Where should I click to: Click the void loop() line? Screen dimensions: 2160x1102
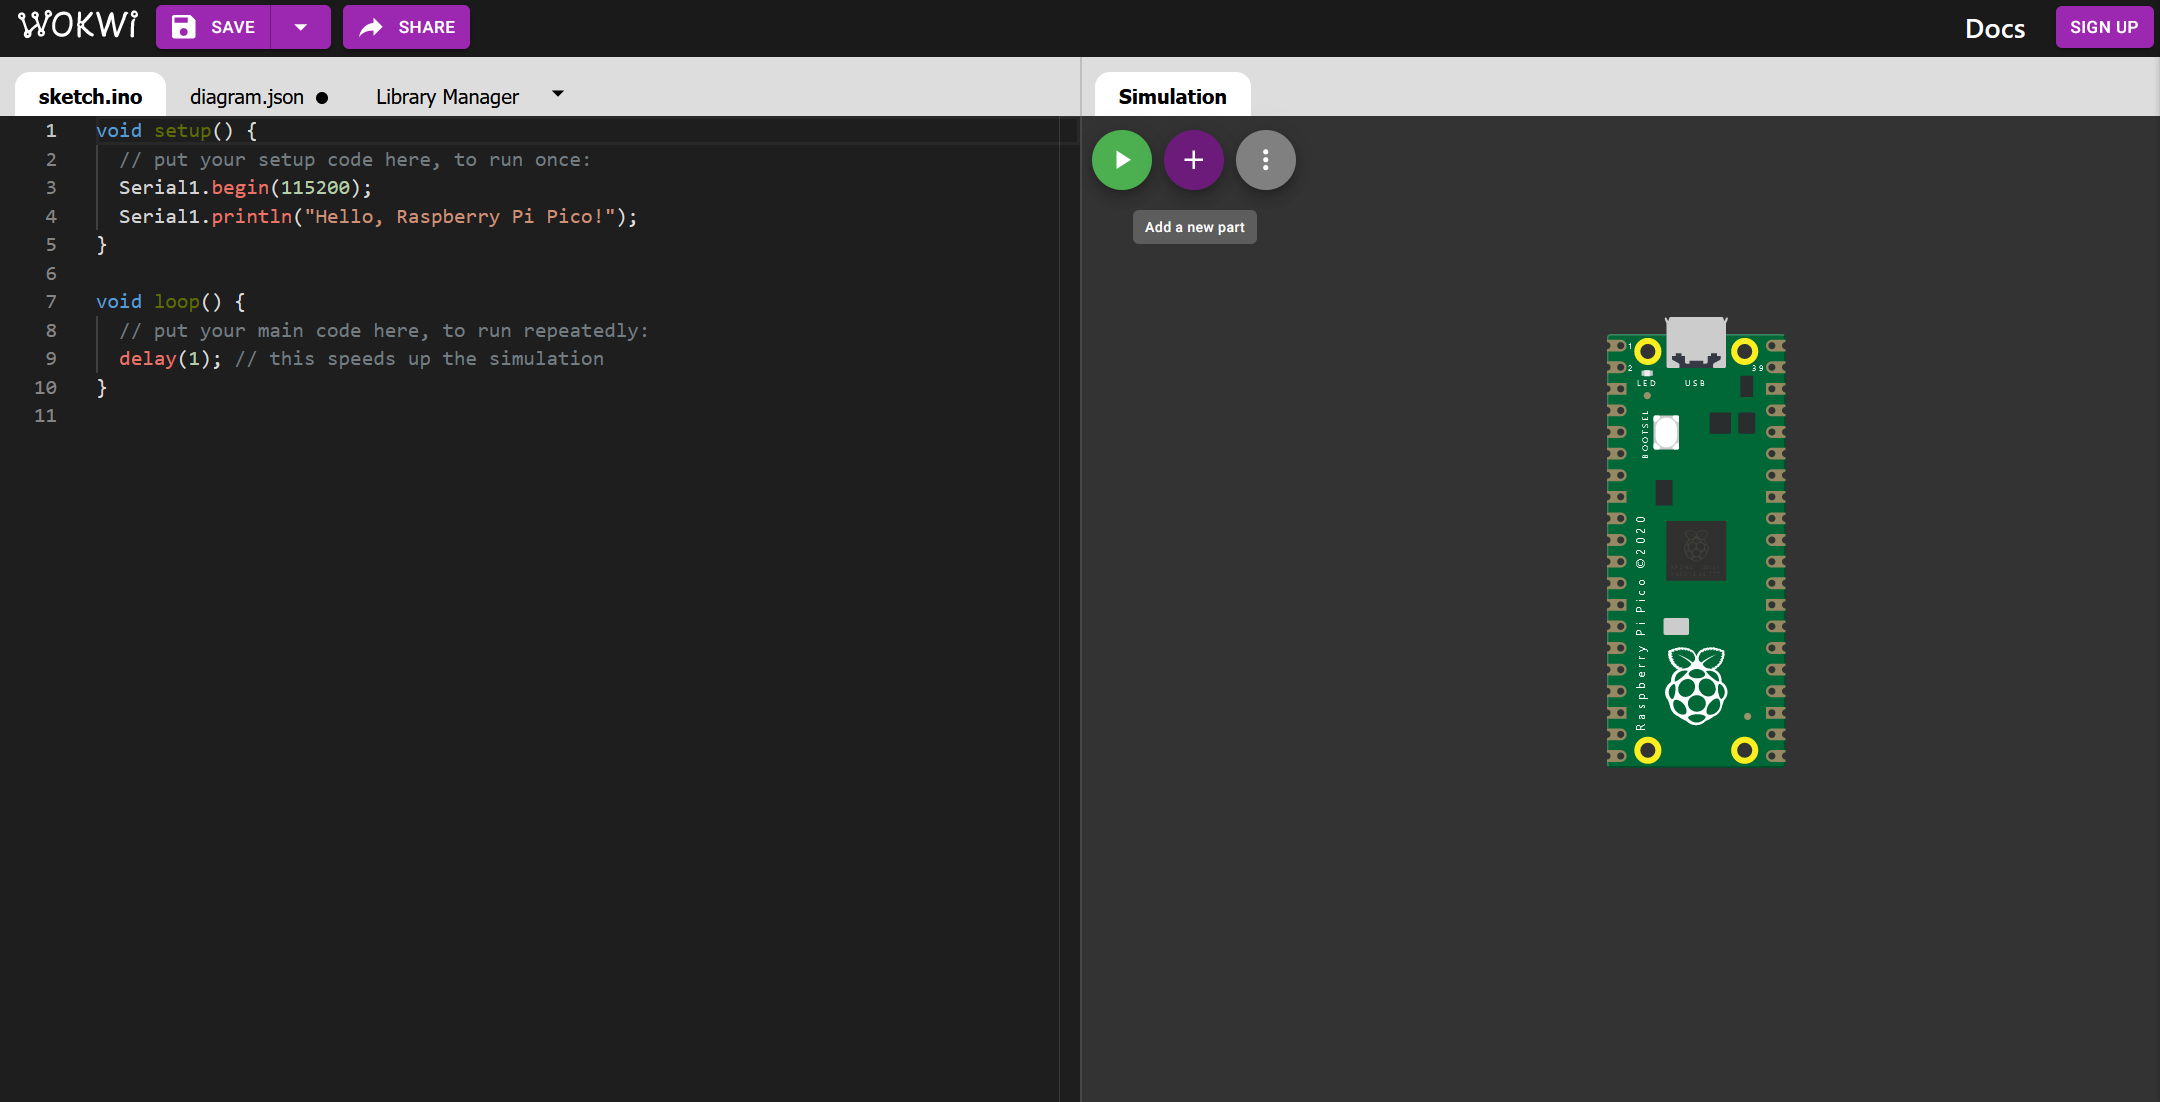coord(170,302)
